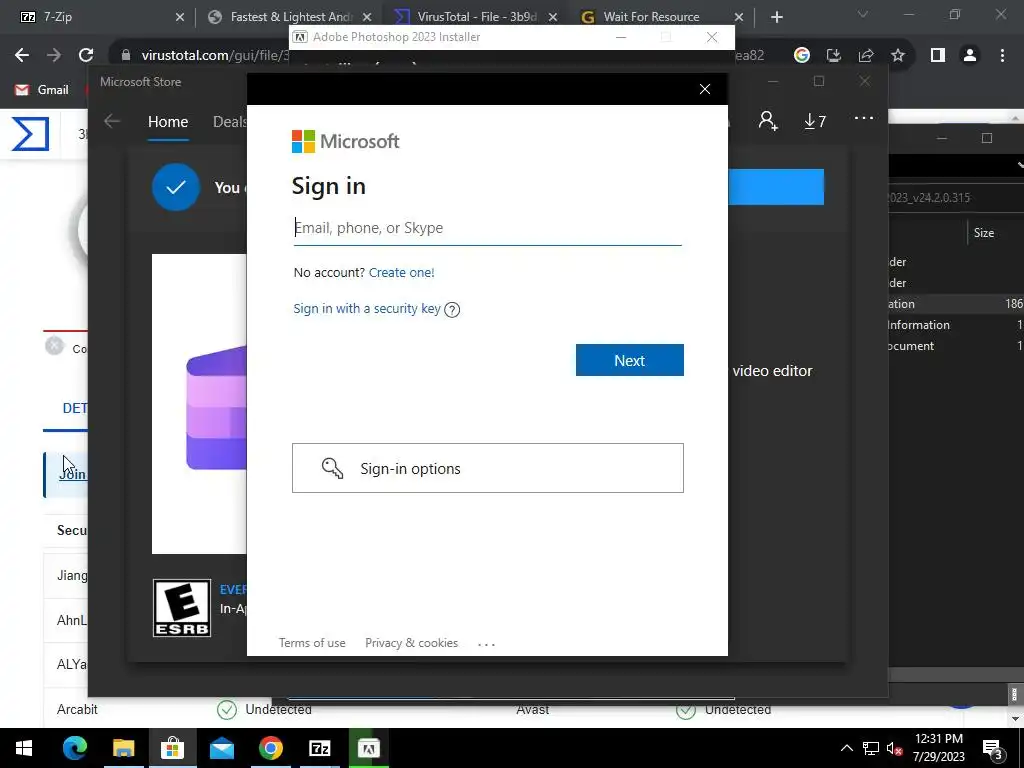1024x768 pixels.
Task: Open 7-Zip from taskbar
Action: tap(319, 748)
